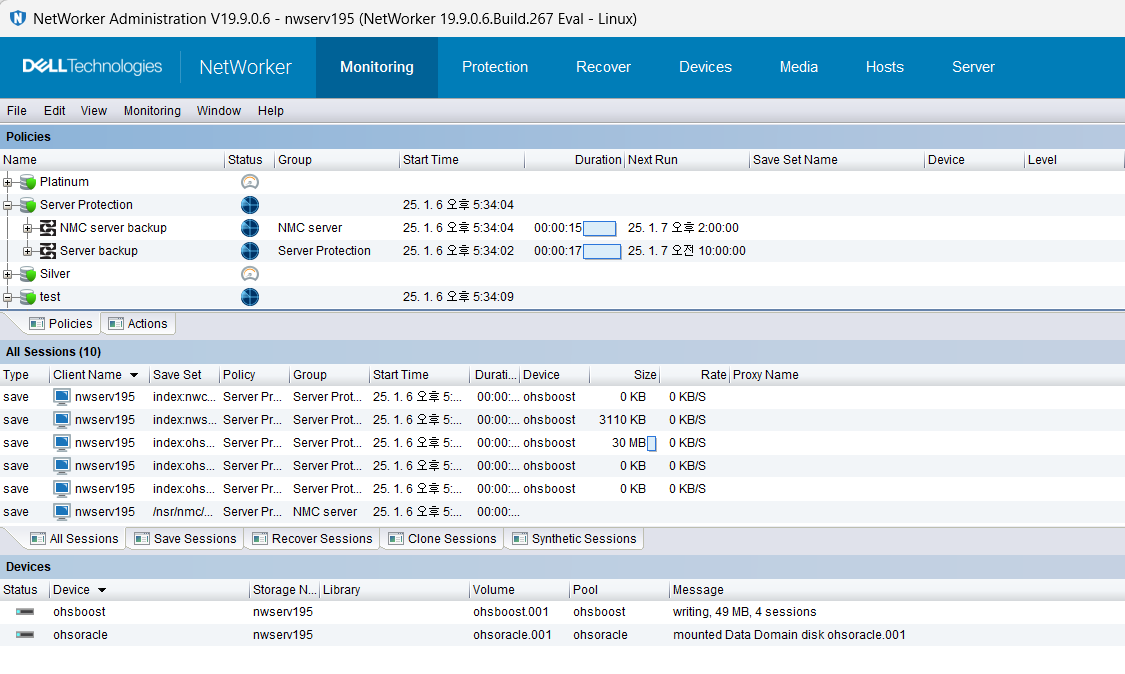Click the NMC server backup status icon

(x=250, y=228)
